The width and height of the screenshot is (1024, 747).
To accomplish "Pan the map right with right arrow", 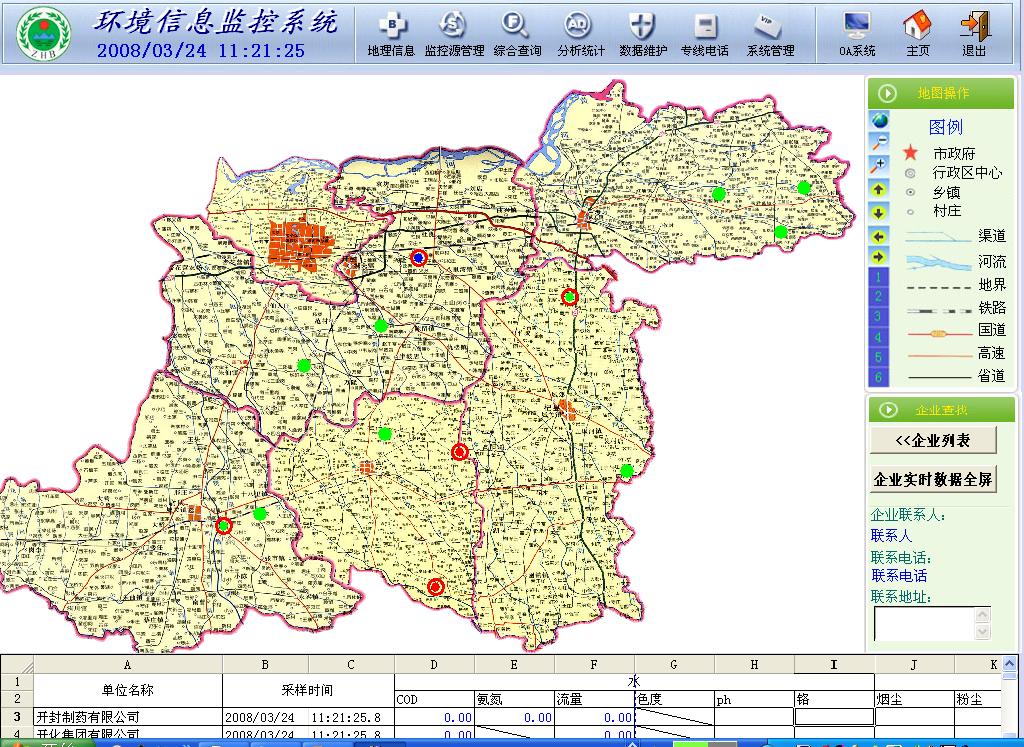I will [879, 258].
